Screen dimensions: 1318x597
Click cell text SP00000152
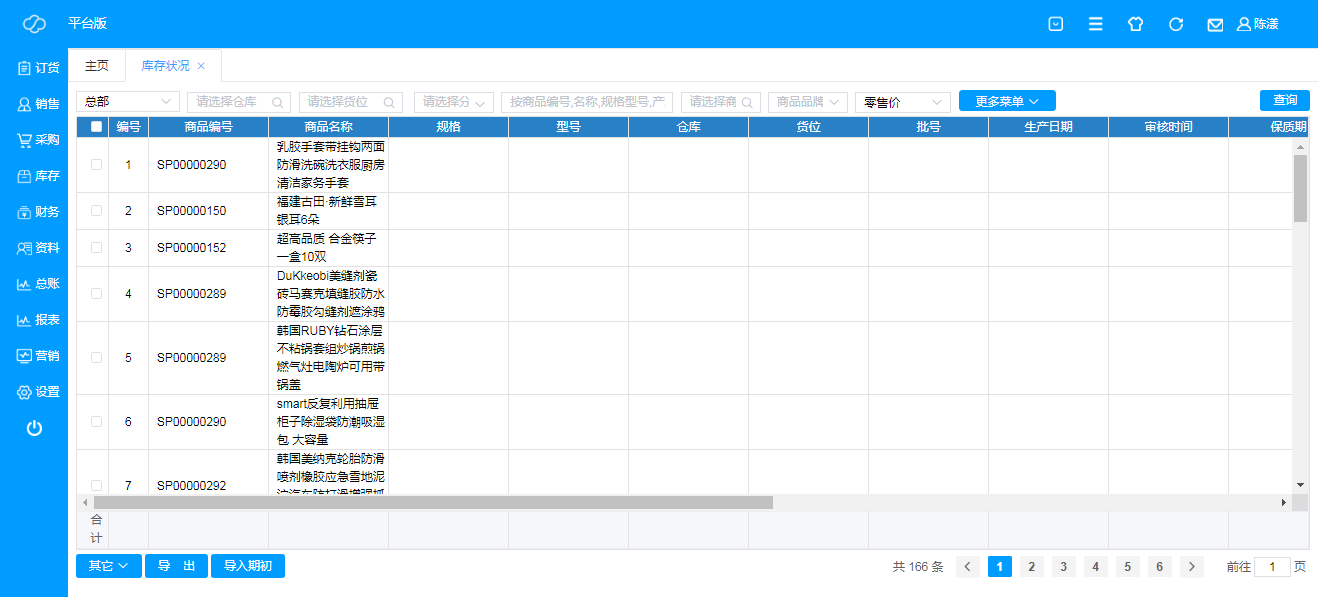191,248
